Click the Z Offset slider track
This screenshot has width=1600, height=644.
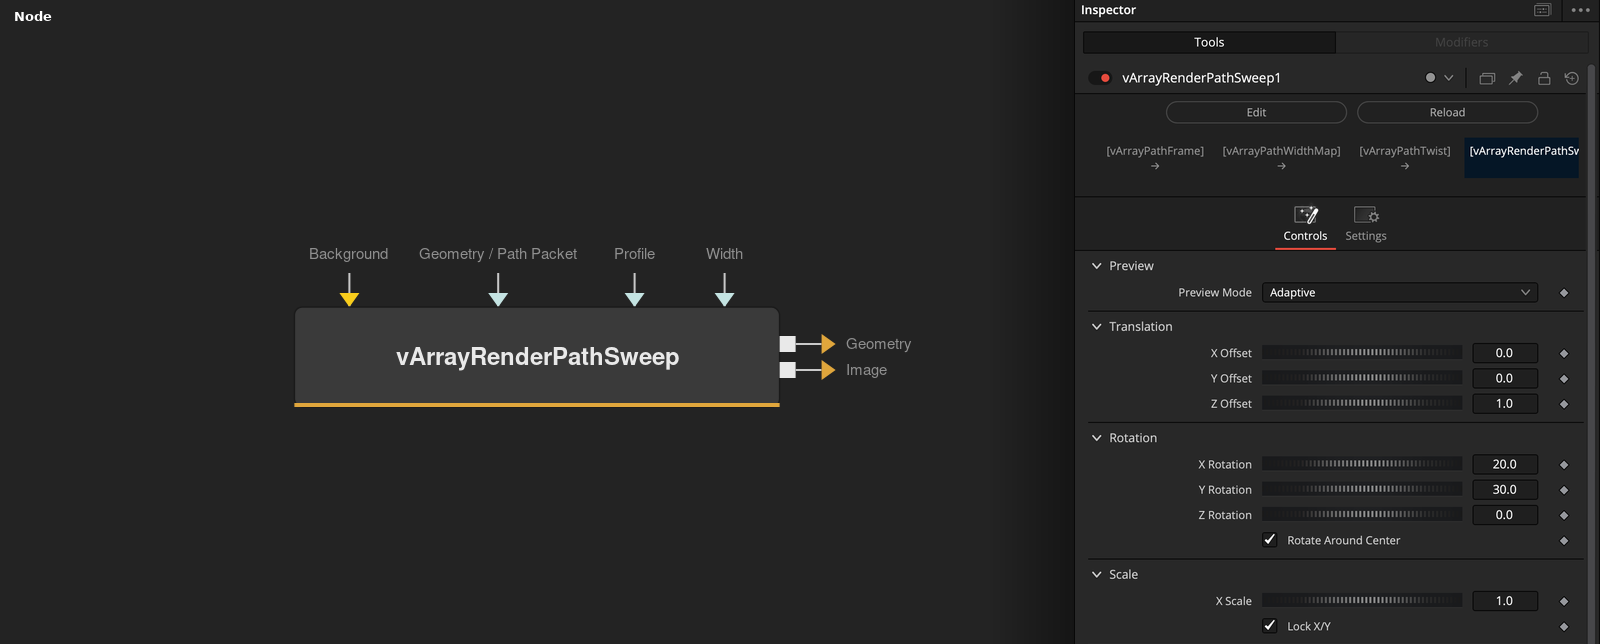pos(1361,404)
